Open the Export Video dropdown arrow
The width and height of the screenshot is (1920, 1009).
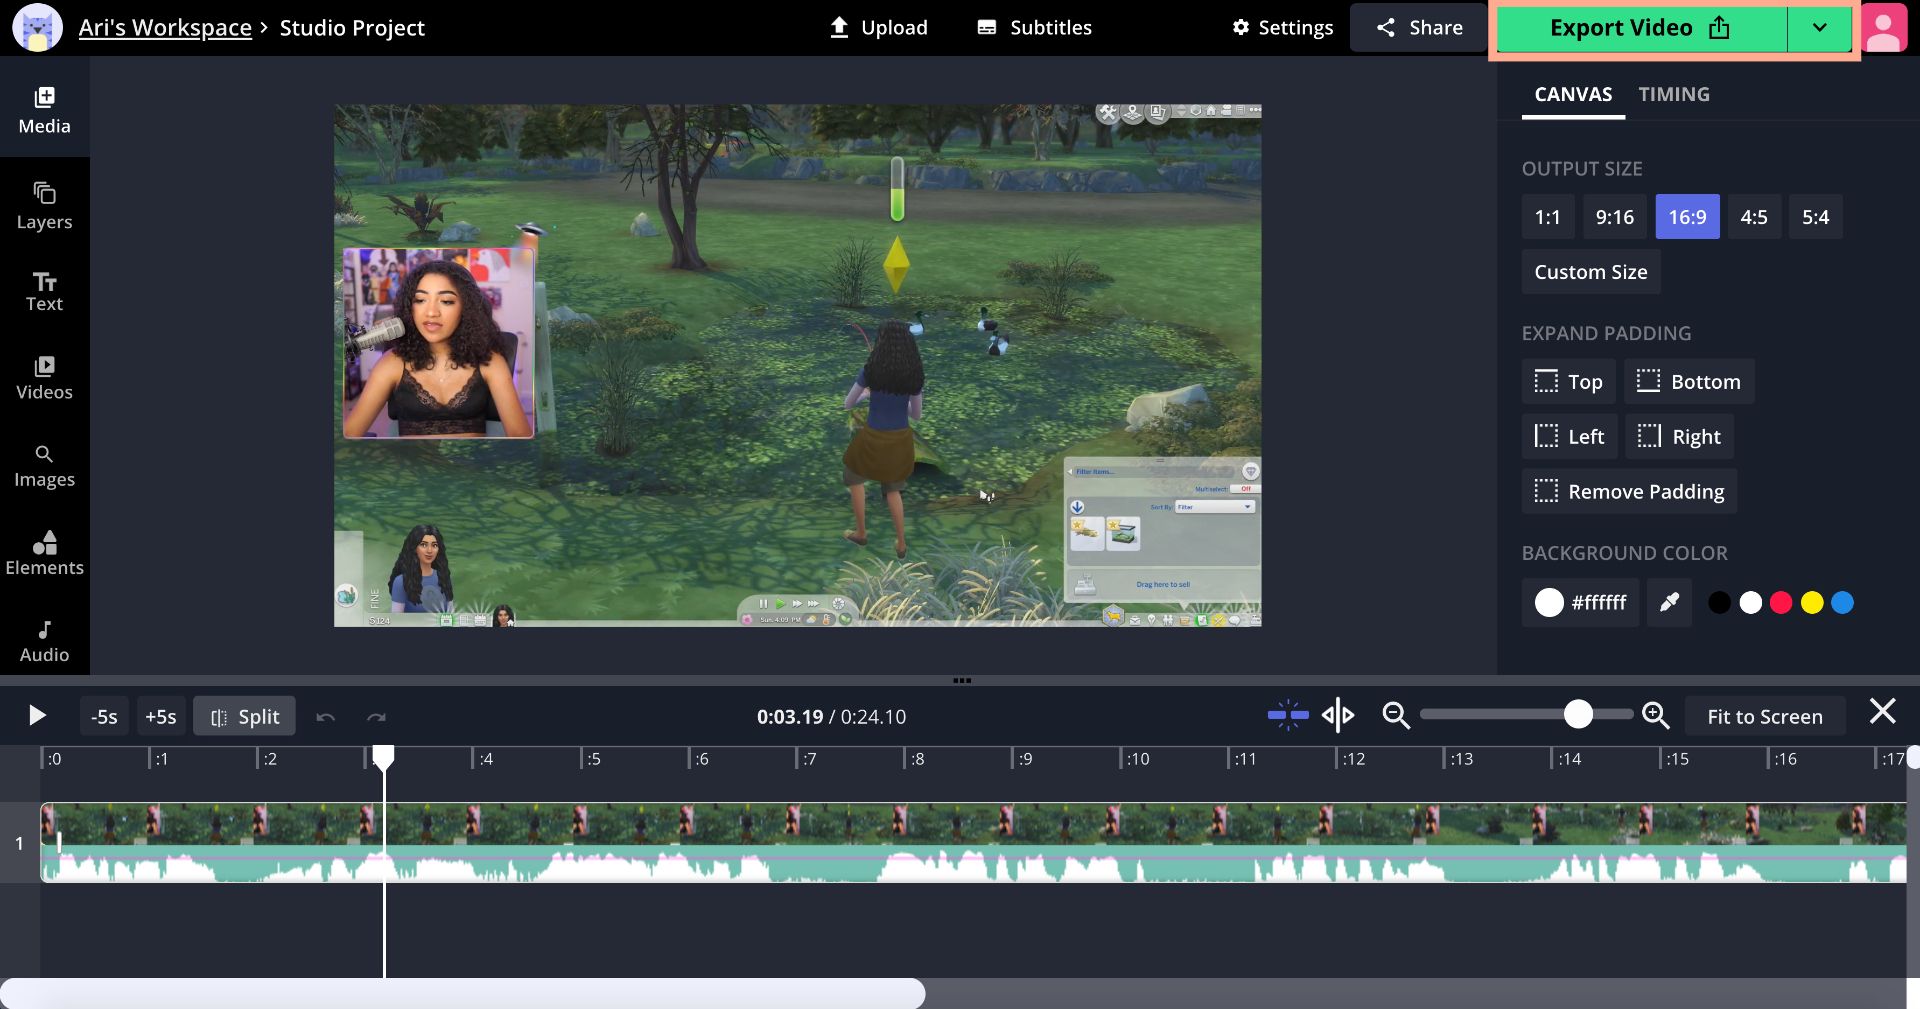point(1820,28)
